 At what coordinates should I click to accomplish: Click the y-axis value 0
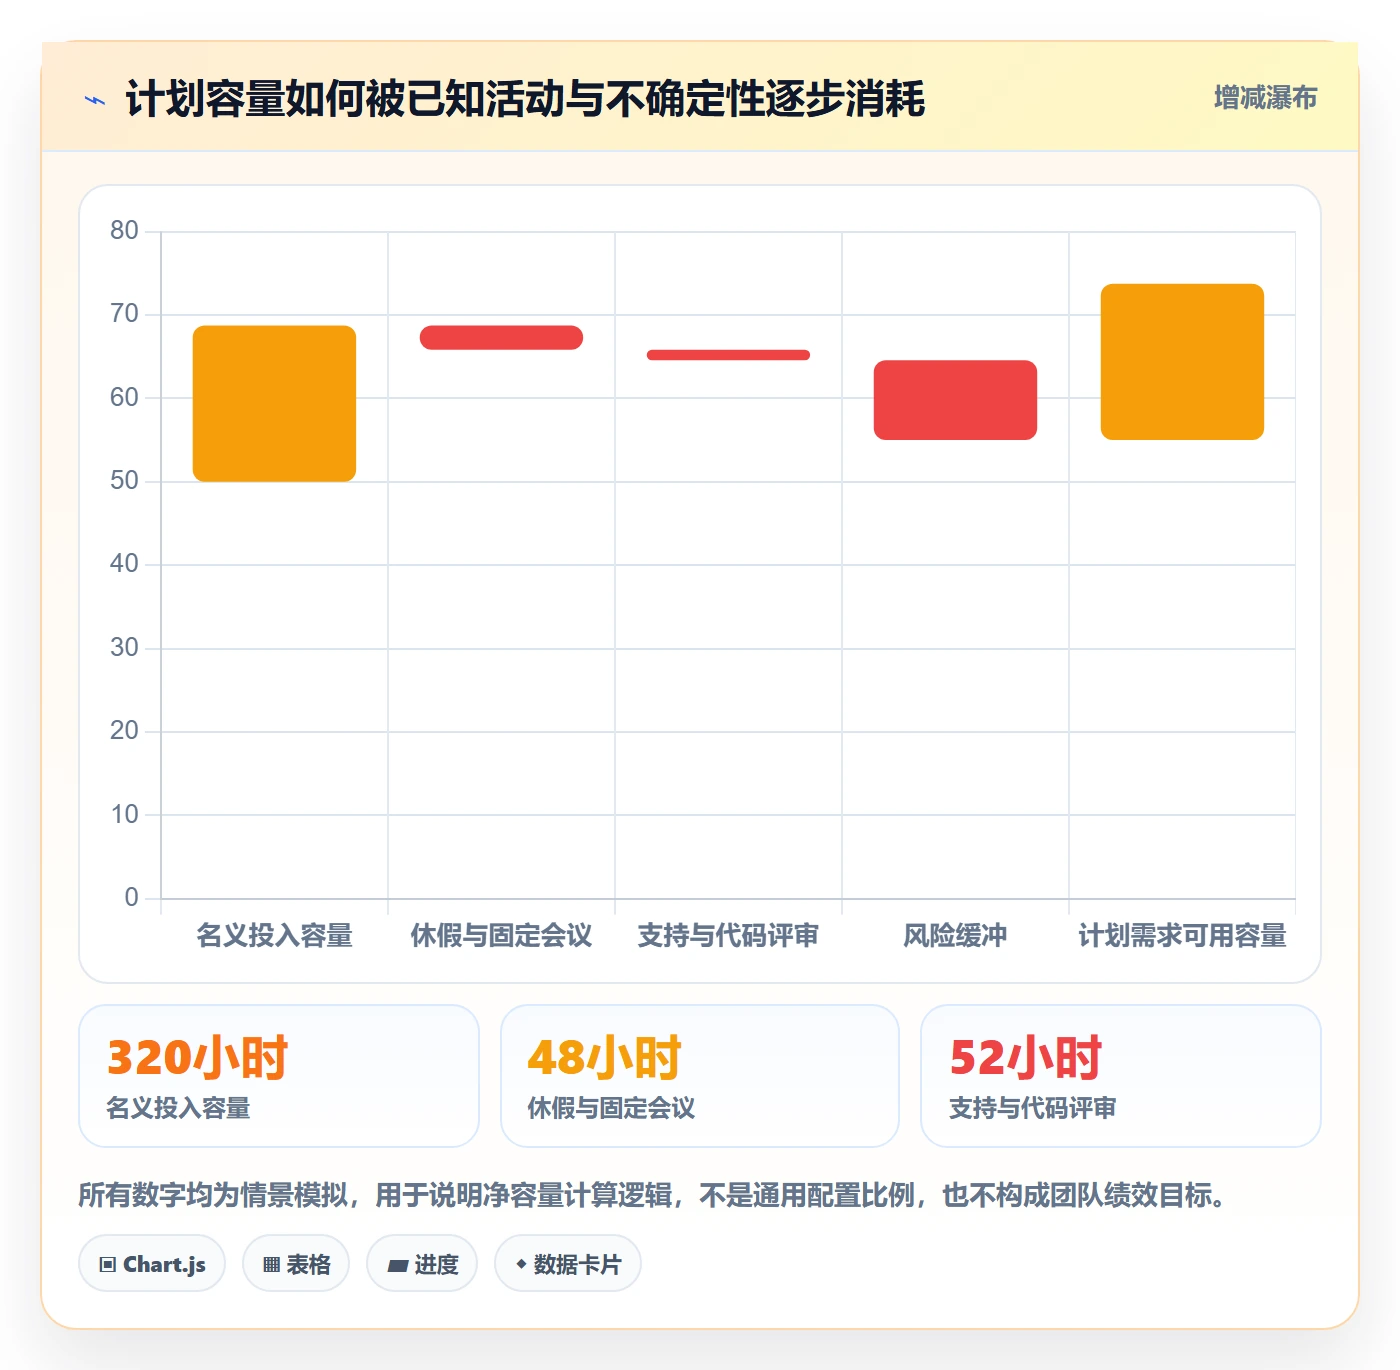click(x=131, y=898)
